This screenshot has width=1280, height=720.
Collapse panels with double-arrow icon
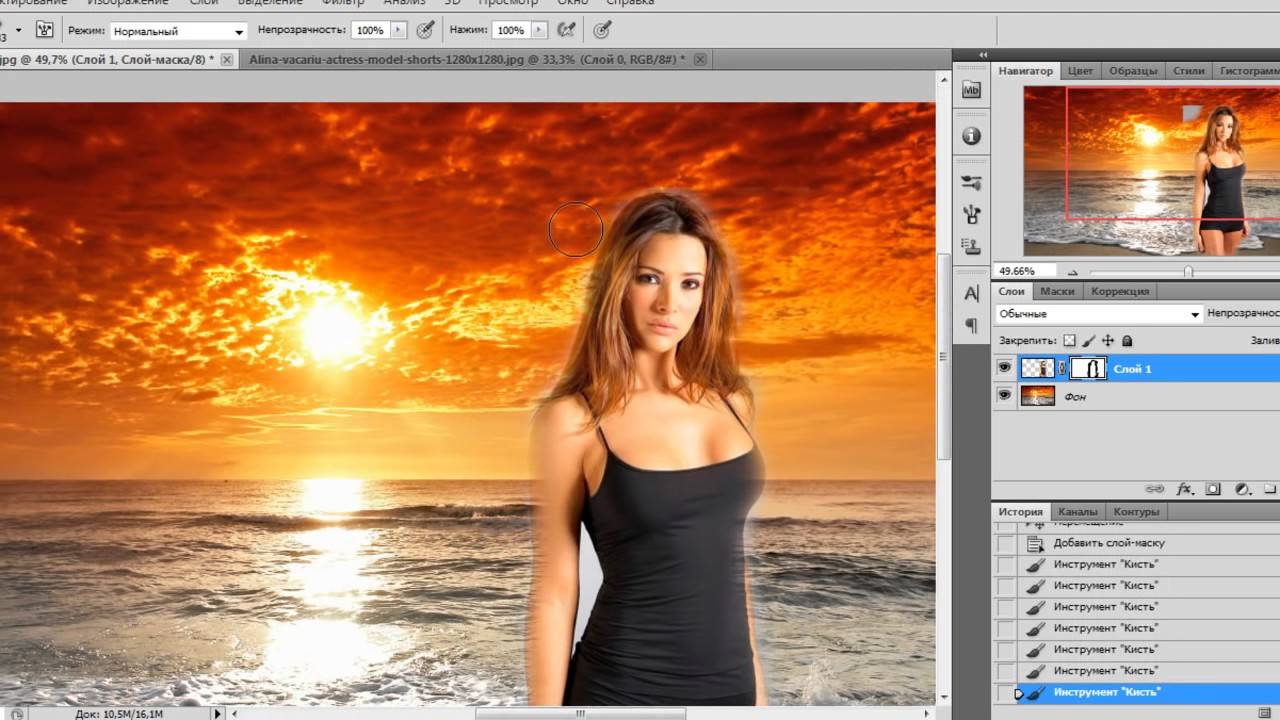click(x=983, y=55)
